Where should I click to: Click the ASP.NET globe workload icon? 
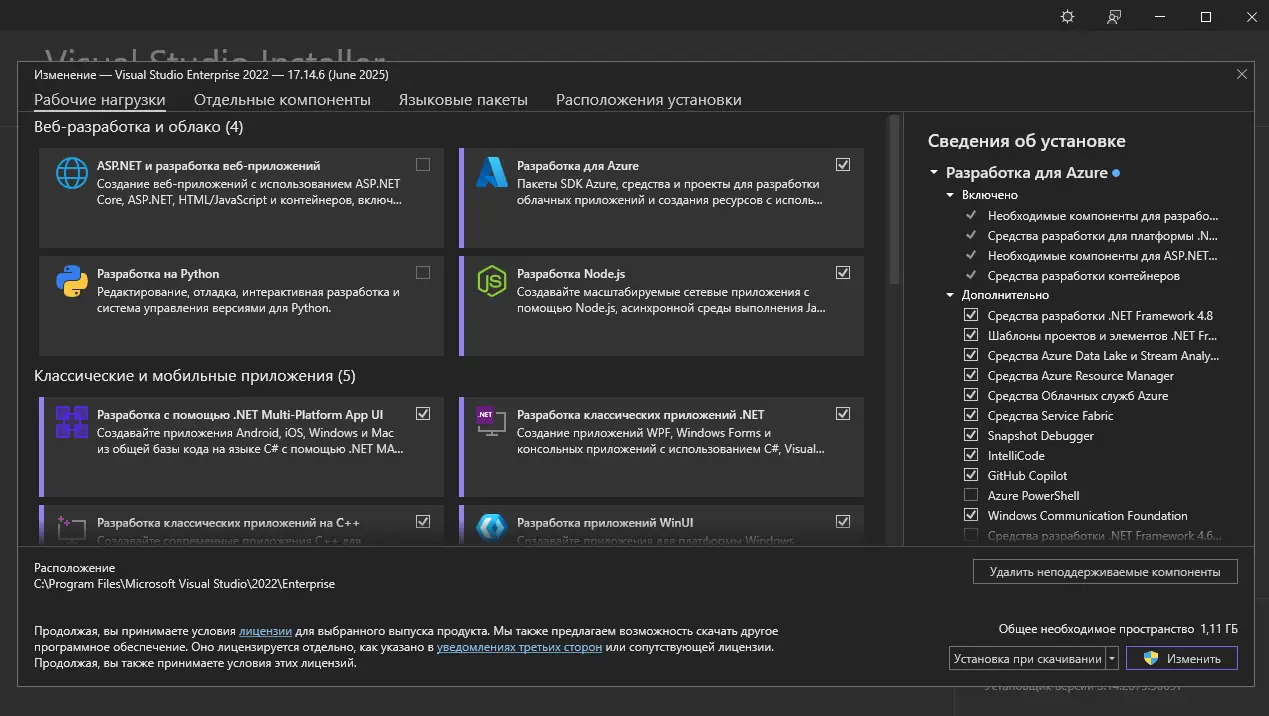pos(72,173)
